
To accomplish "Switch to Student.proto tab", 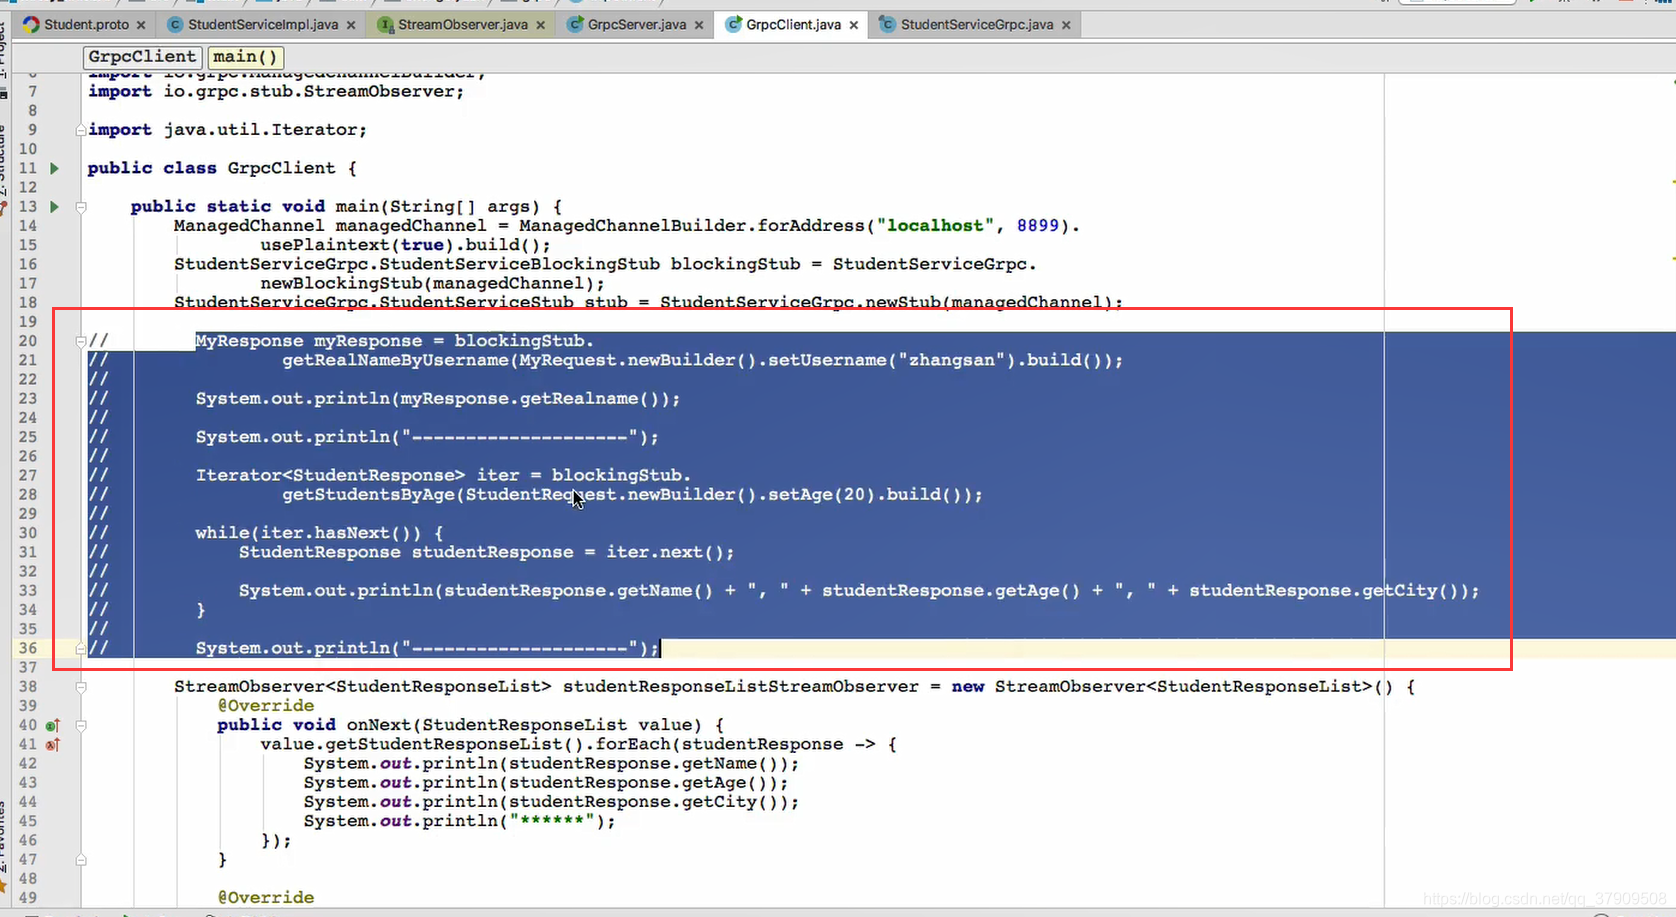I will [x=85, y=24].
